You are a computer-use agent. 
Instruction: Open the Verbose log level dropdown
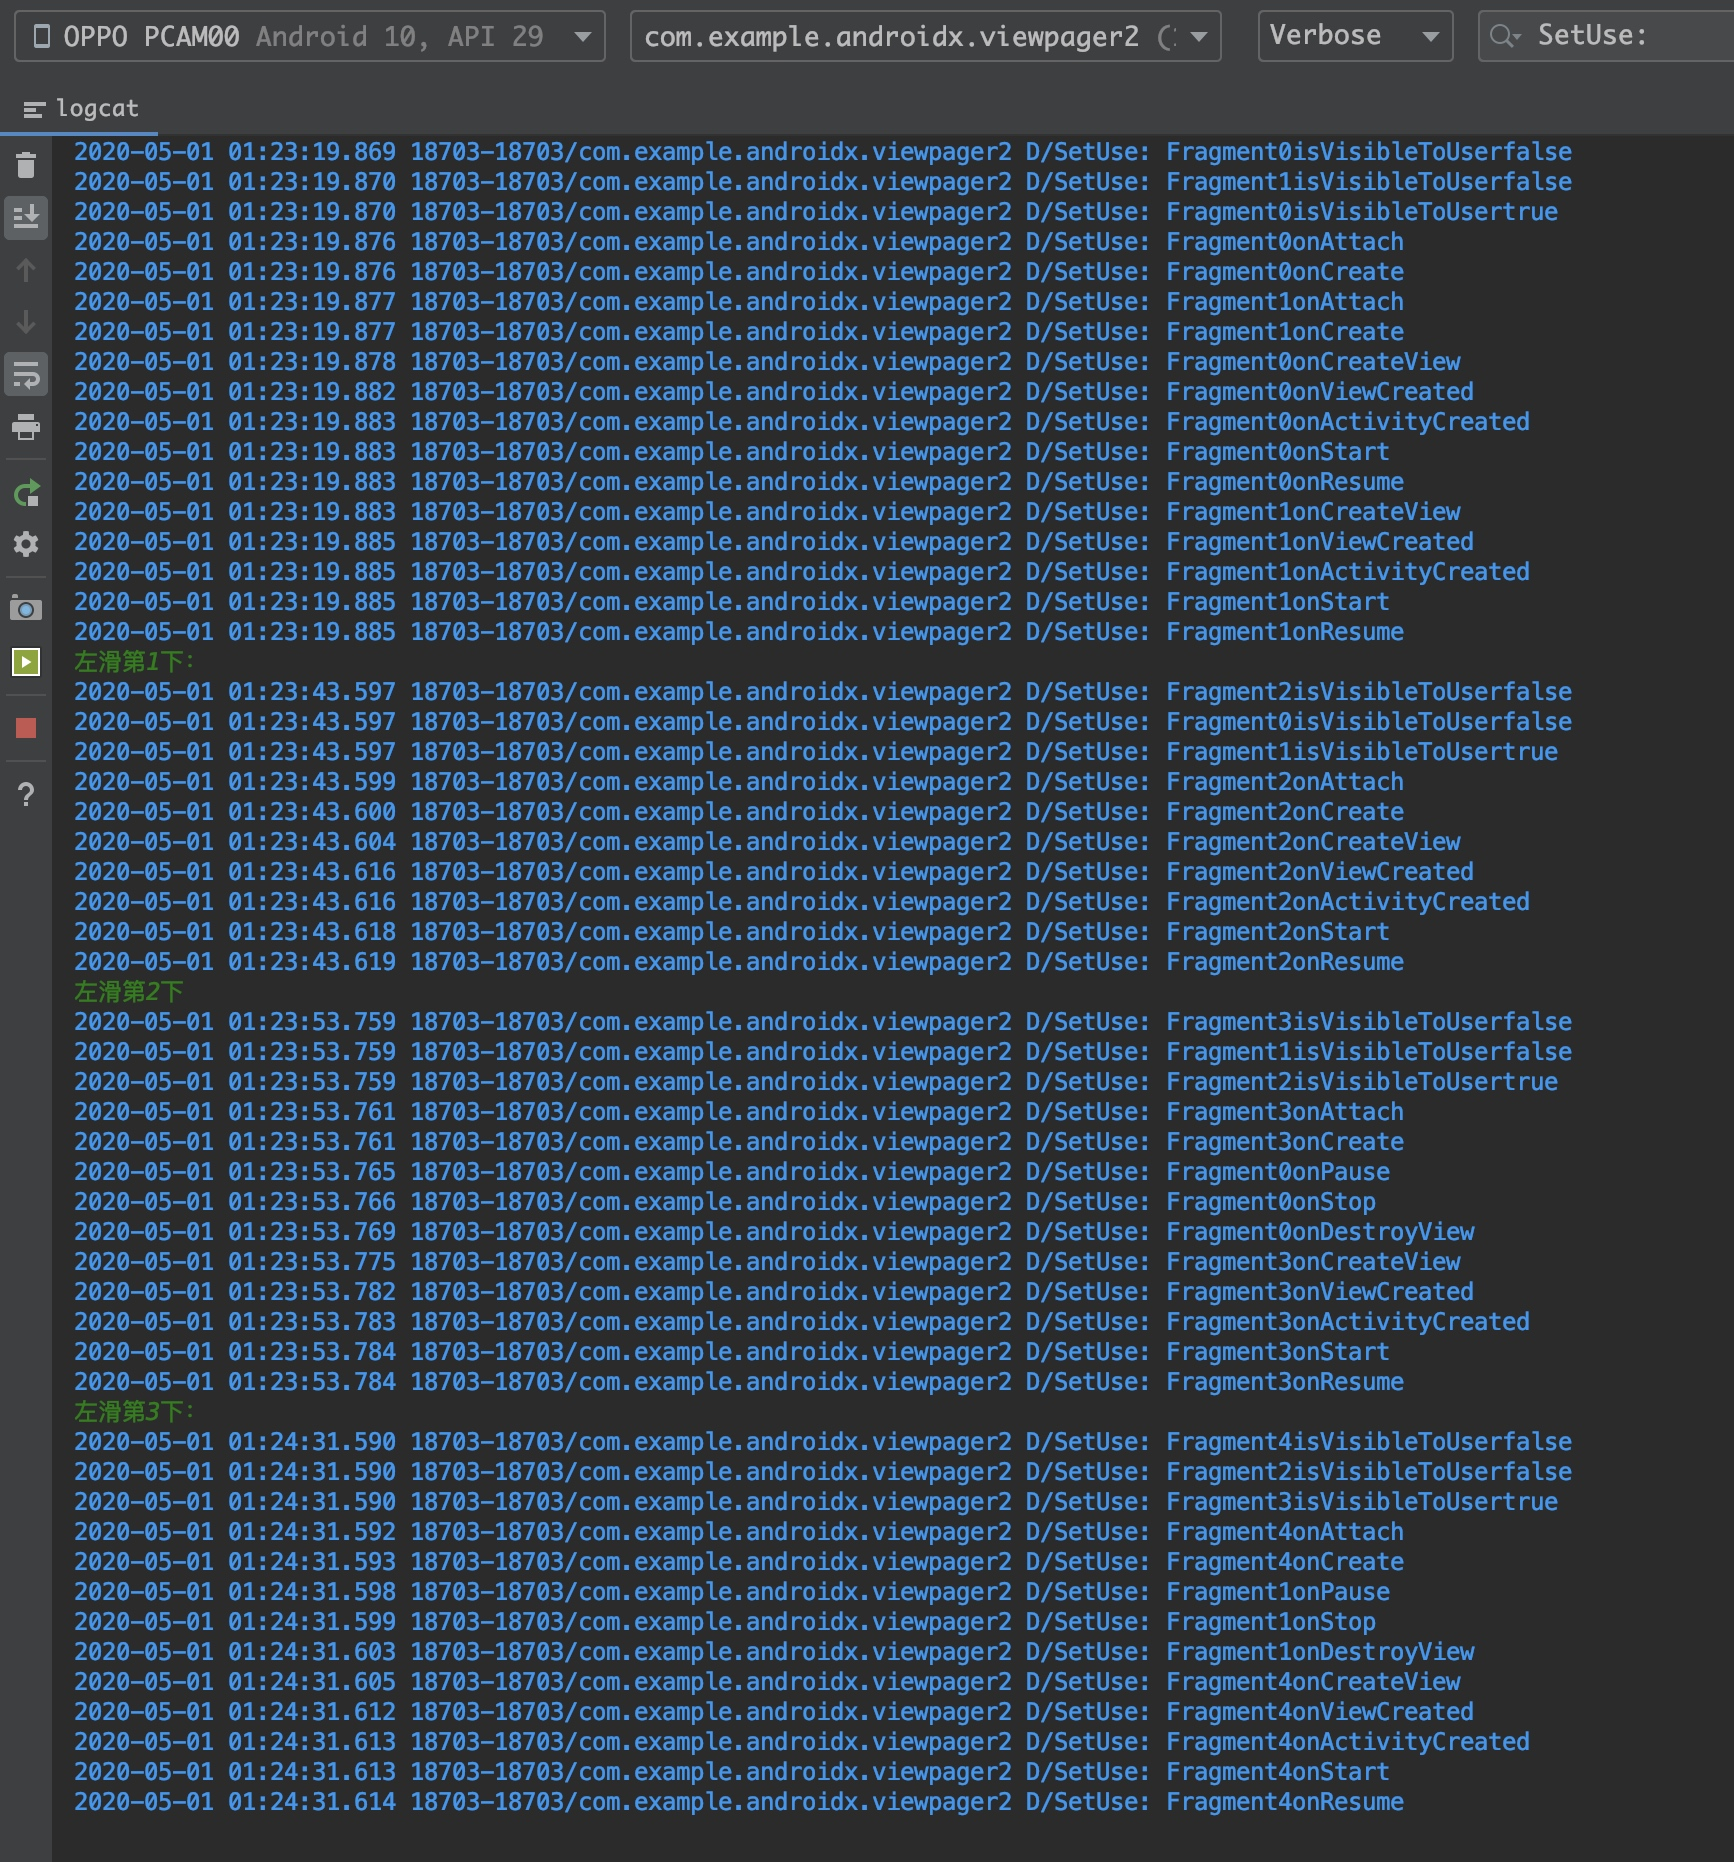[x=1355, y=36]
